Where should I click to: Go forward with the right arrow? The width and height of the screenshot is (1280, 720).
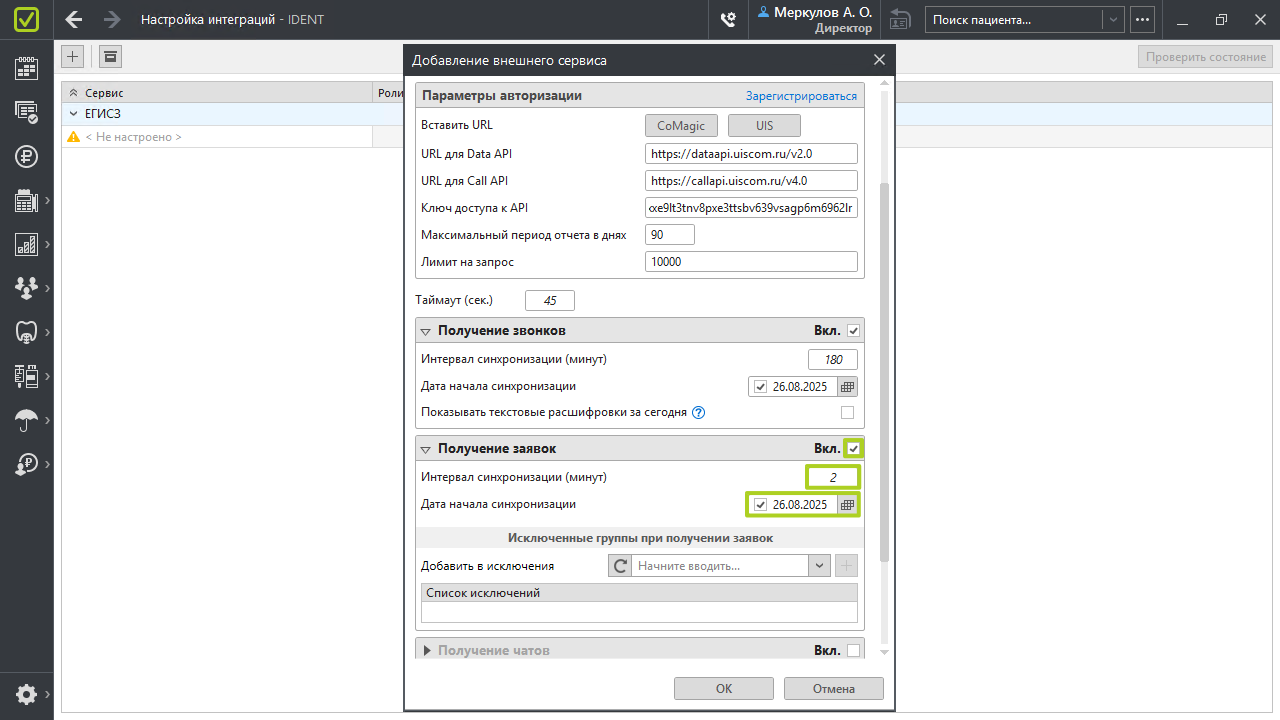pyautogui.click(x=112, y=19)
